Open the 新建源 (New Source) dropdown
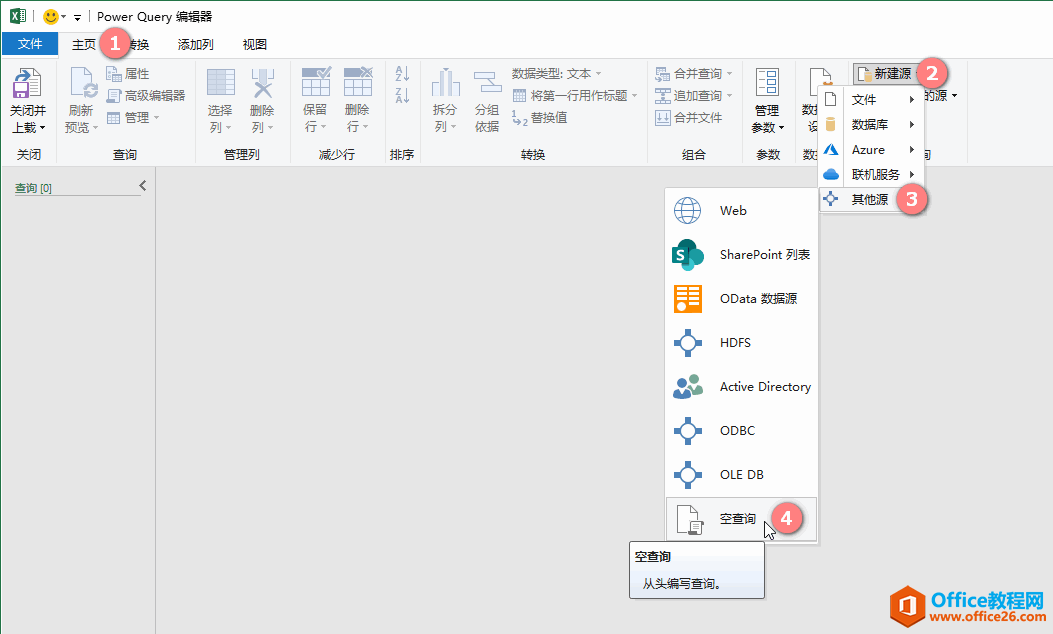Image resolution: width=1053 pixels, height=634 pixels. coord(886,73)
